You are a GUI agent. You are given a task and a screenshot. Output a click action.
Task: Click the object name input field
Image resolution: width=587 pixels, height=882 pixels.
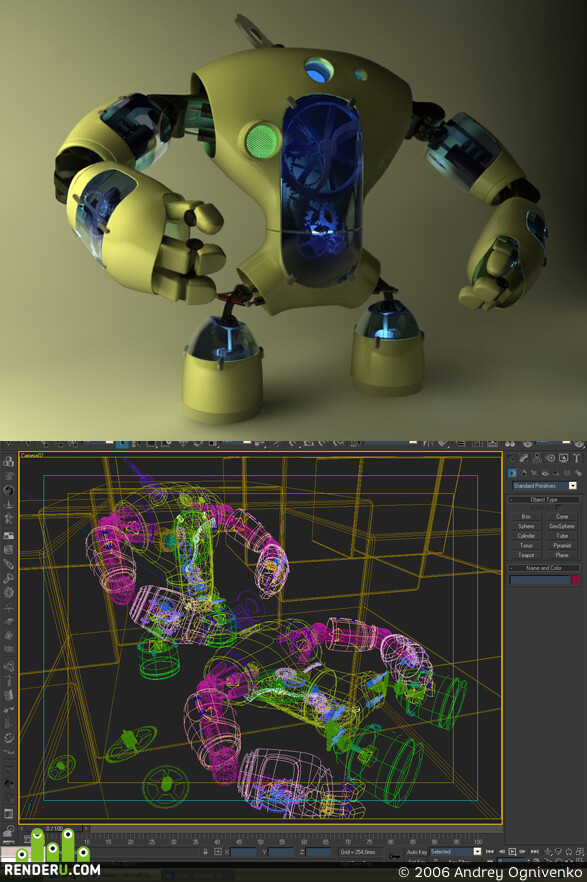click(x=540, y=580)
